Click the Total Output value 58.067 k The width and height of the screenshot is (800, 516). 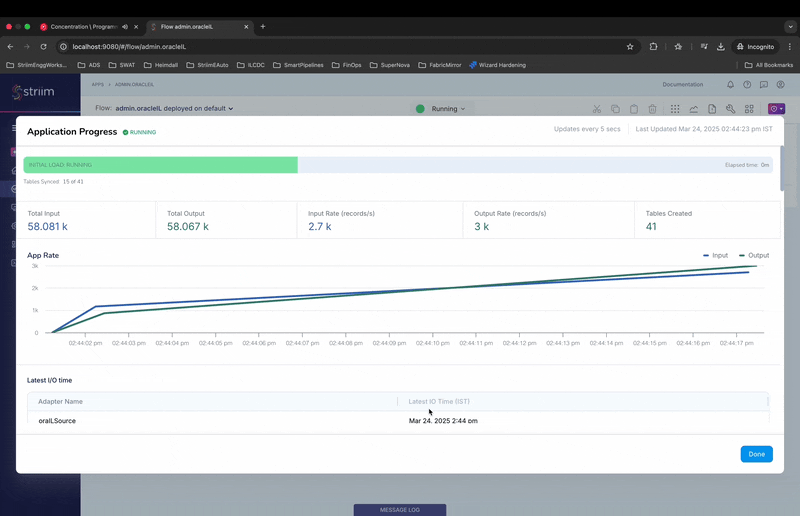(188, 227)
